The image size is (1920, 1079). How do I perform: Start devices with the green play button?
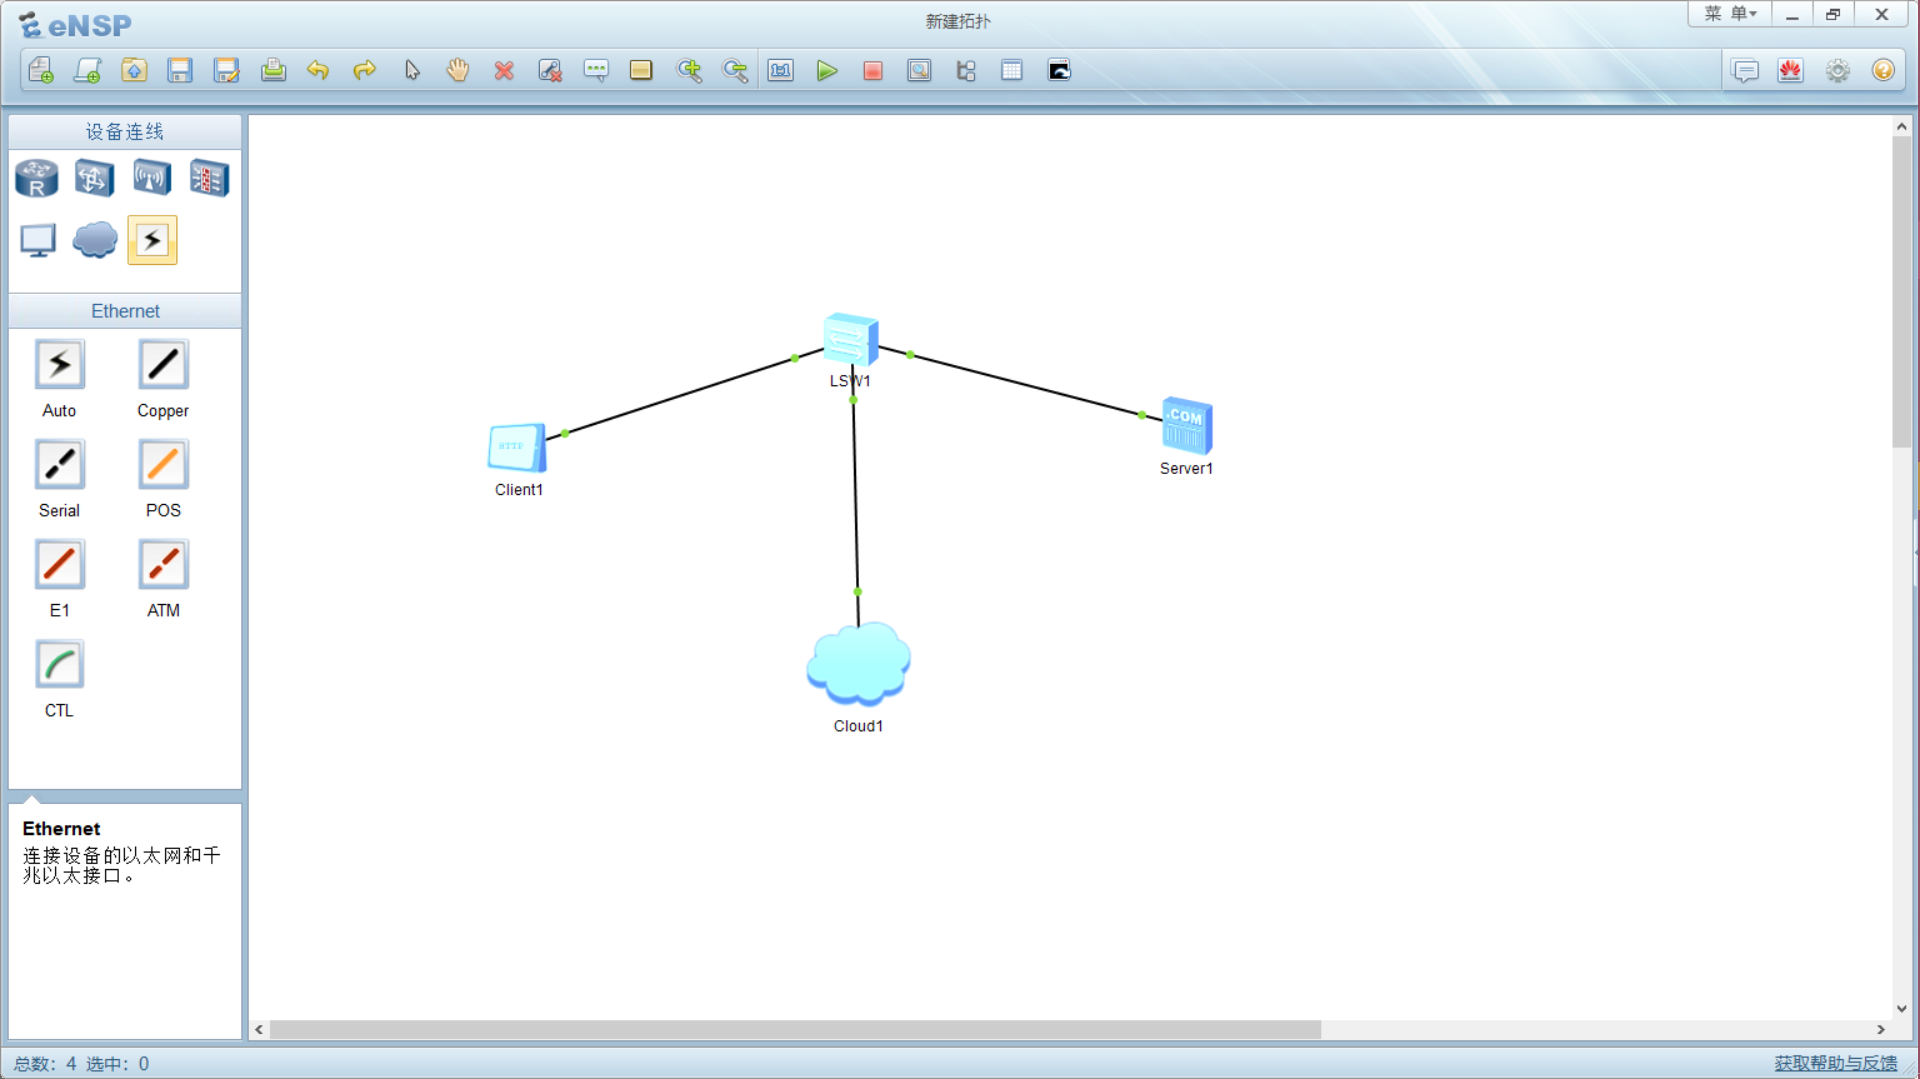827,71
